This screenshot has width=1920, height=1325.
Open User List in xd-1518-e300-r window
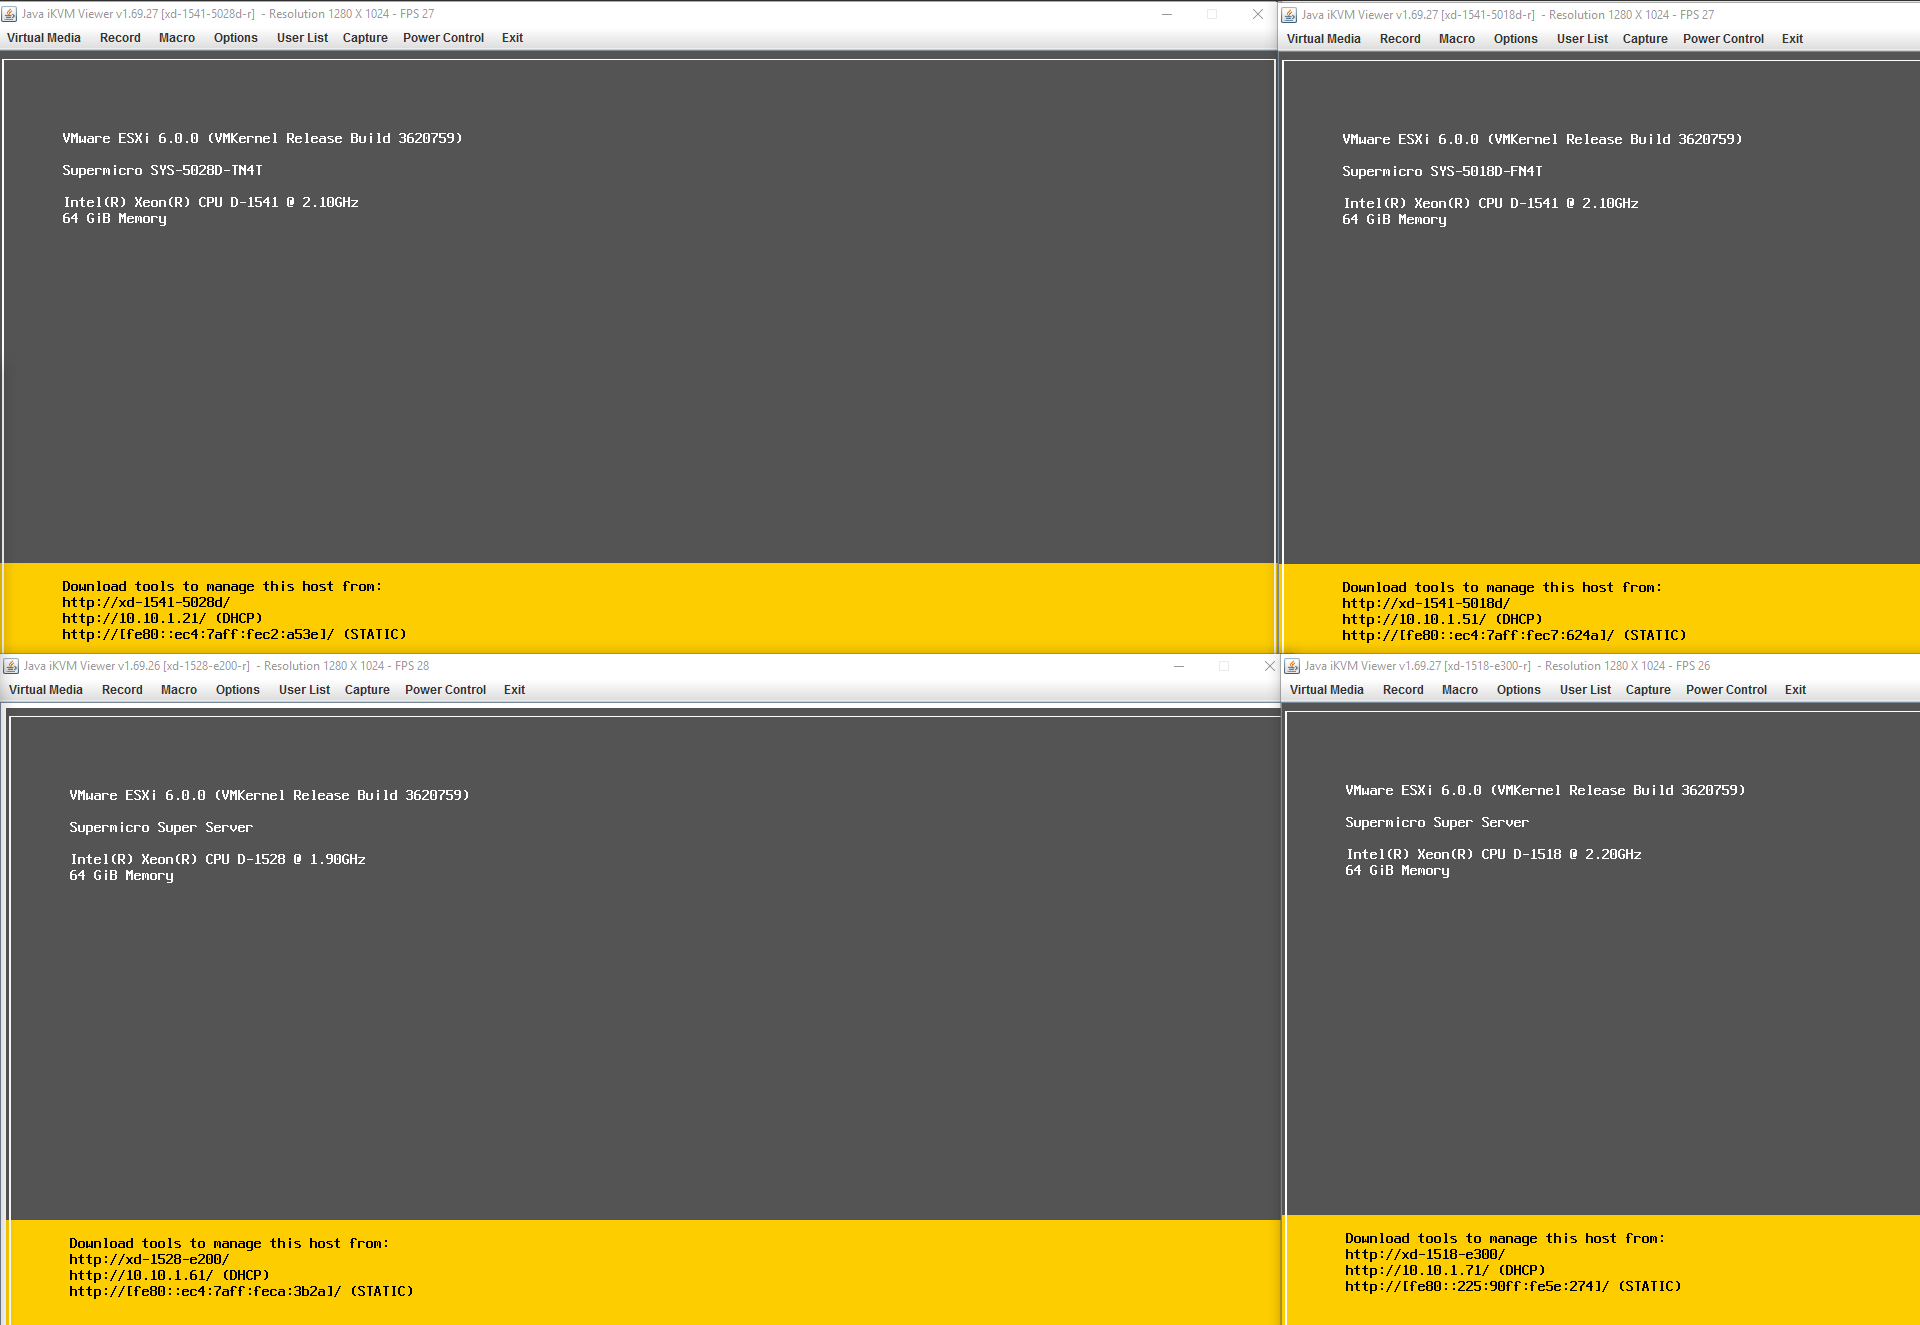pos(1585,690)
